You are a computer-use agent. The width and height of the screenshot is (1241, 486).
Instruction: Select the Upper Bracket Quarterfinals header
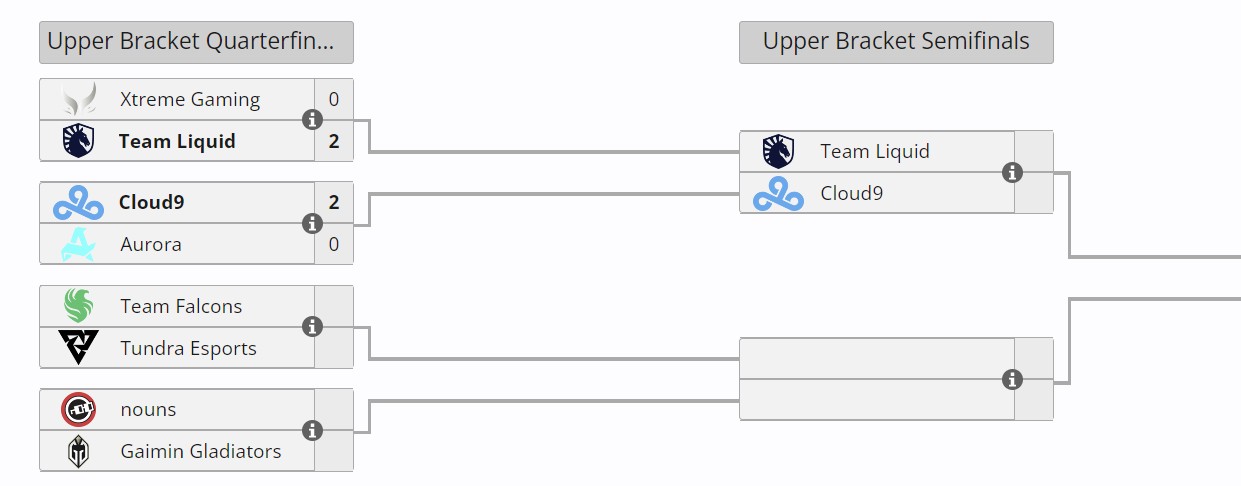point(196,42)
